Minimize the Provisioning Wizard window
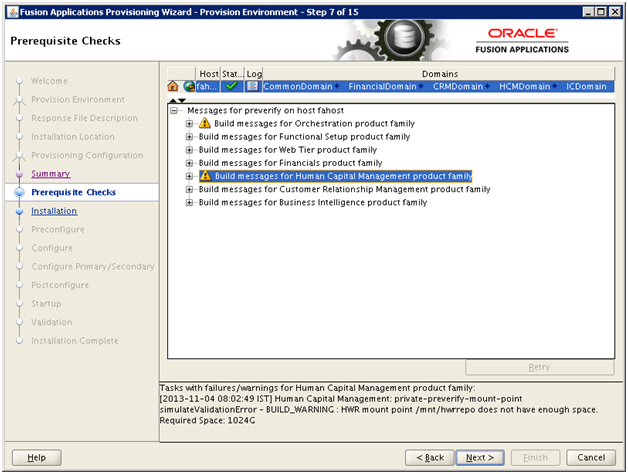This screenshot has width=628, height=474. (x=588, y=12)
